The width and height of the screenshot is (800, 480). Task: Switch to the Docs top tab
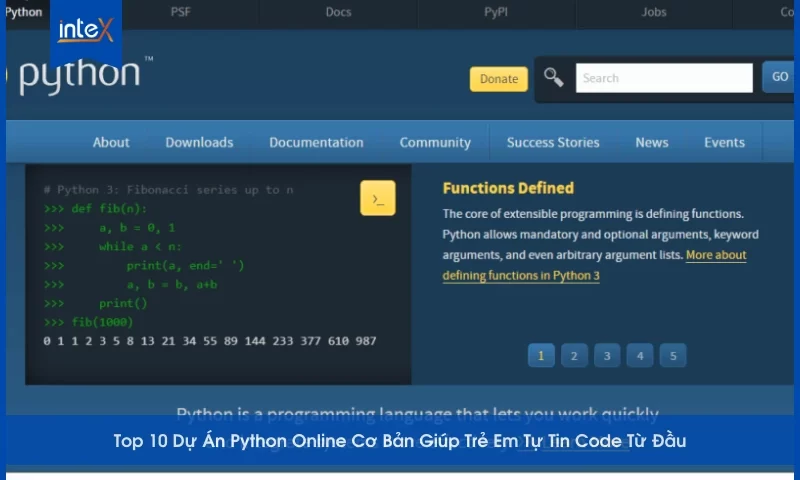(338, 12)
